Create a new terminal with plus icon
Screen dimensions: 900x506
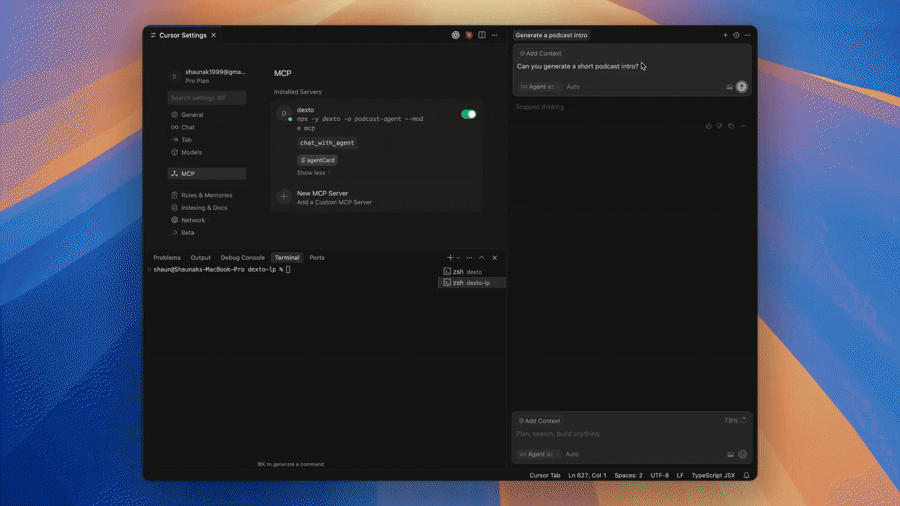pos(450,258)
